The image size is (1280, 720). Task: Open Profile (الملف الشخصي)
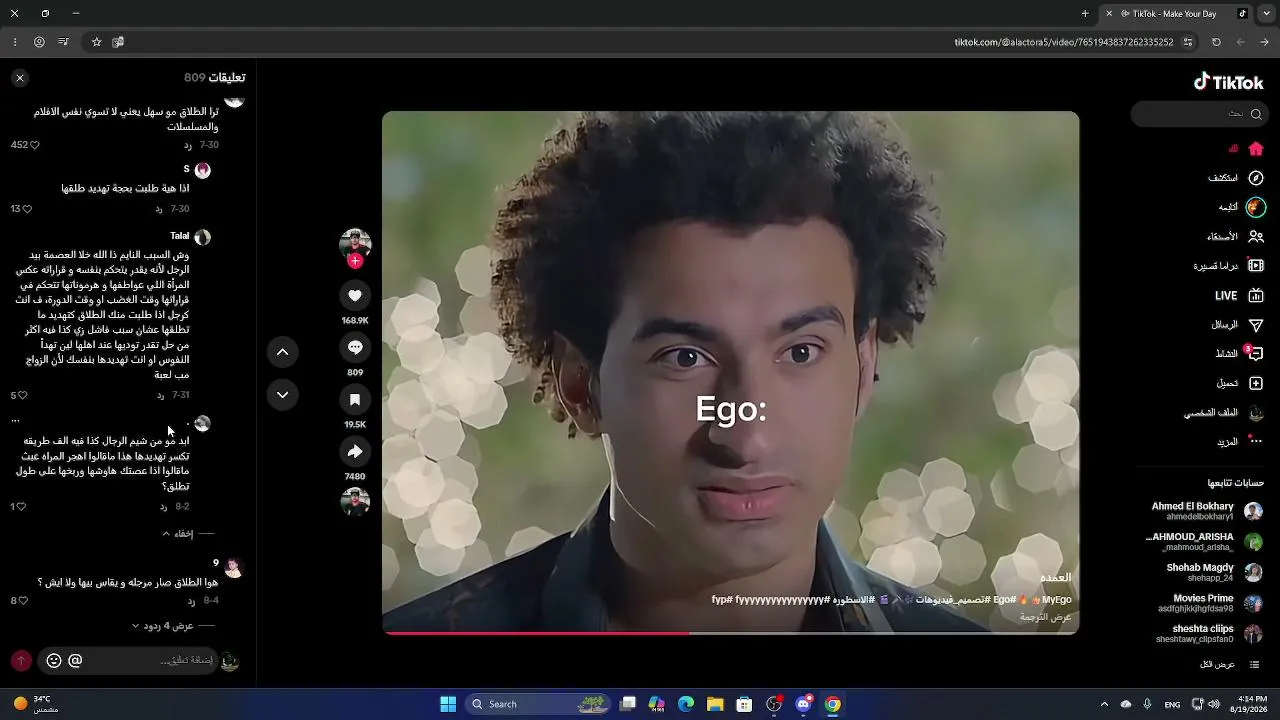click(1224, 413)
